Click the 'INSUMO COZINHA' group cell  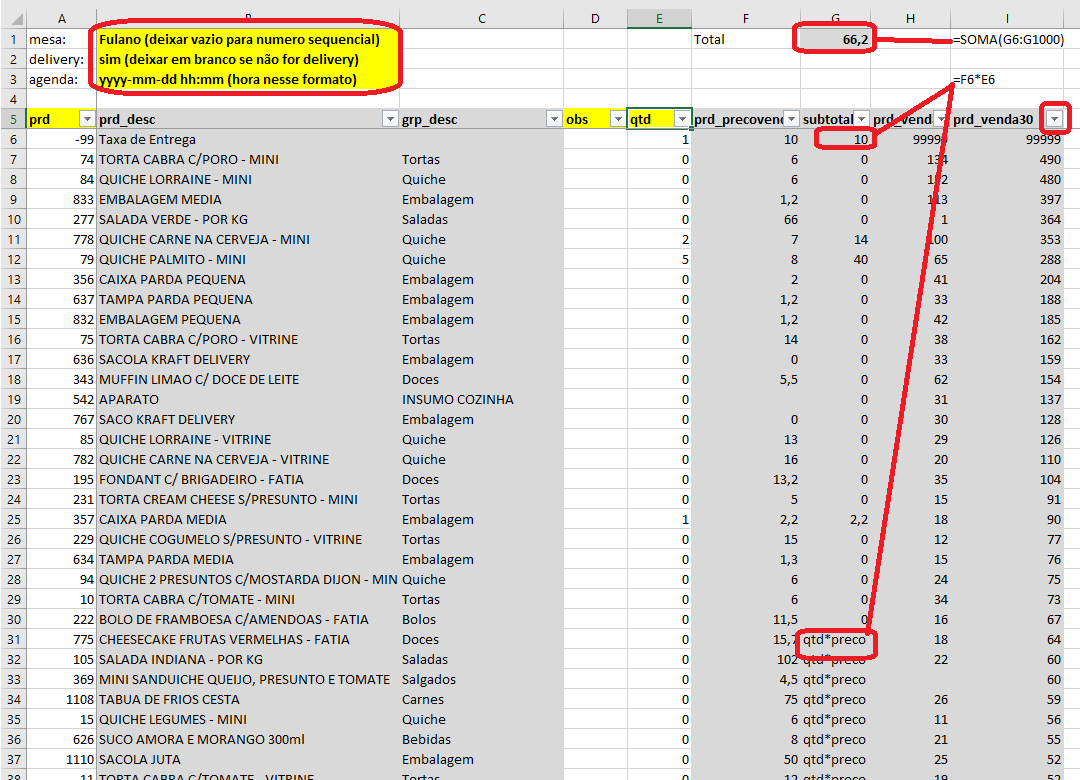(x=481, y=400)
